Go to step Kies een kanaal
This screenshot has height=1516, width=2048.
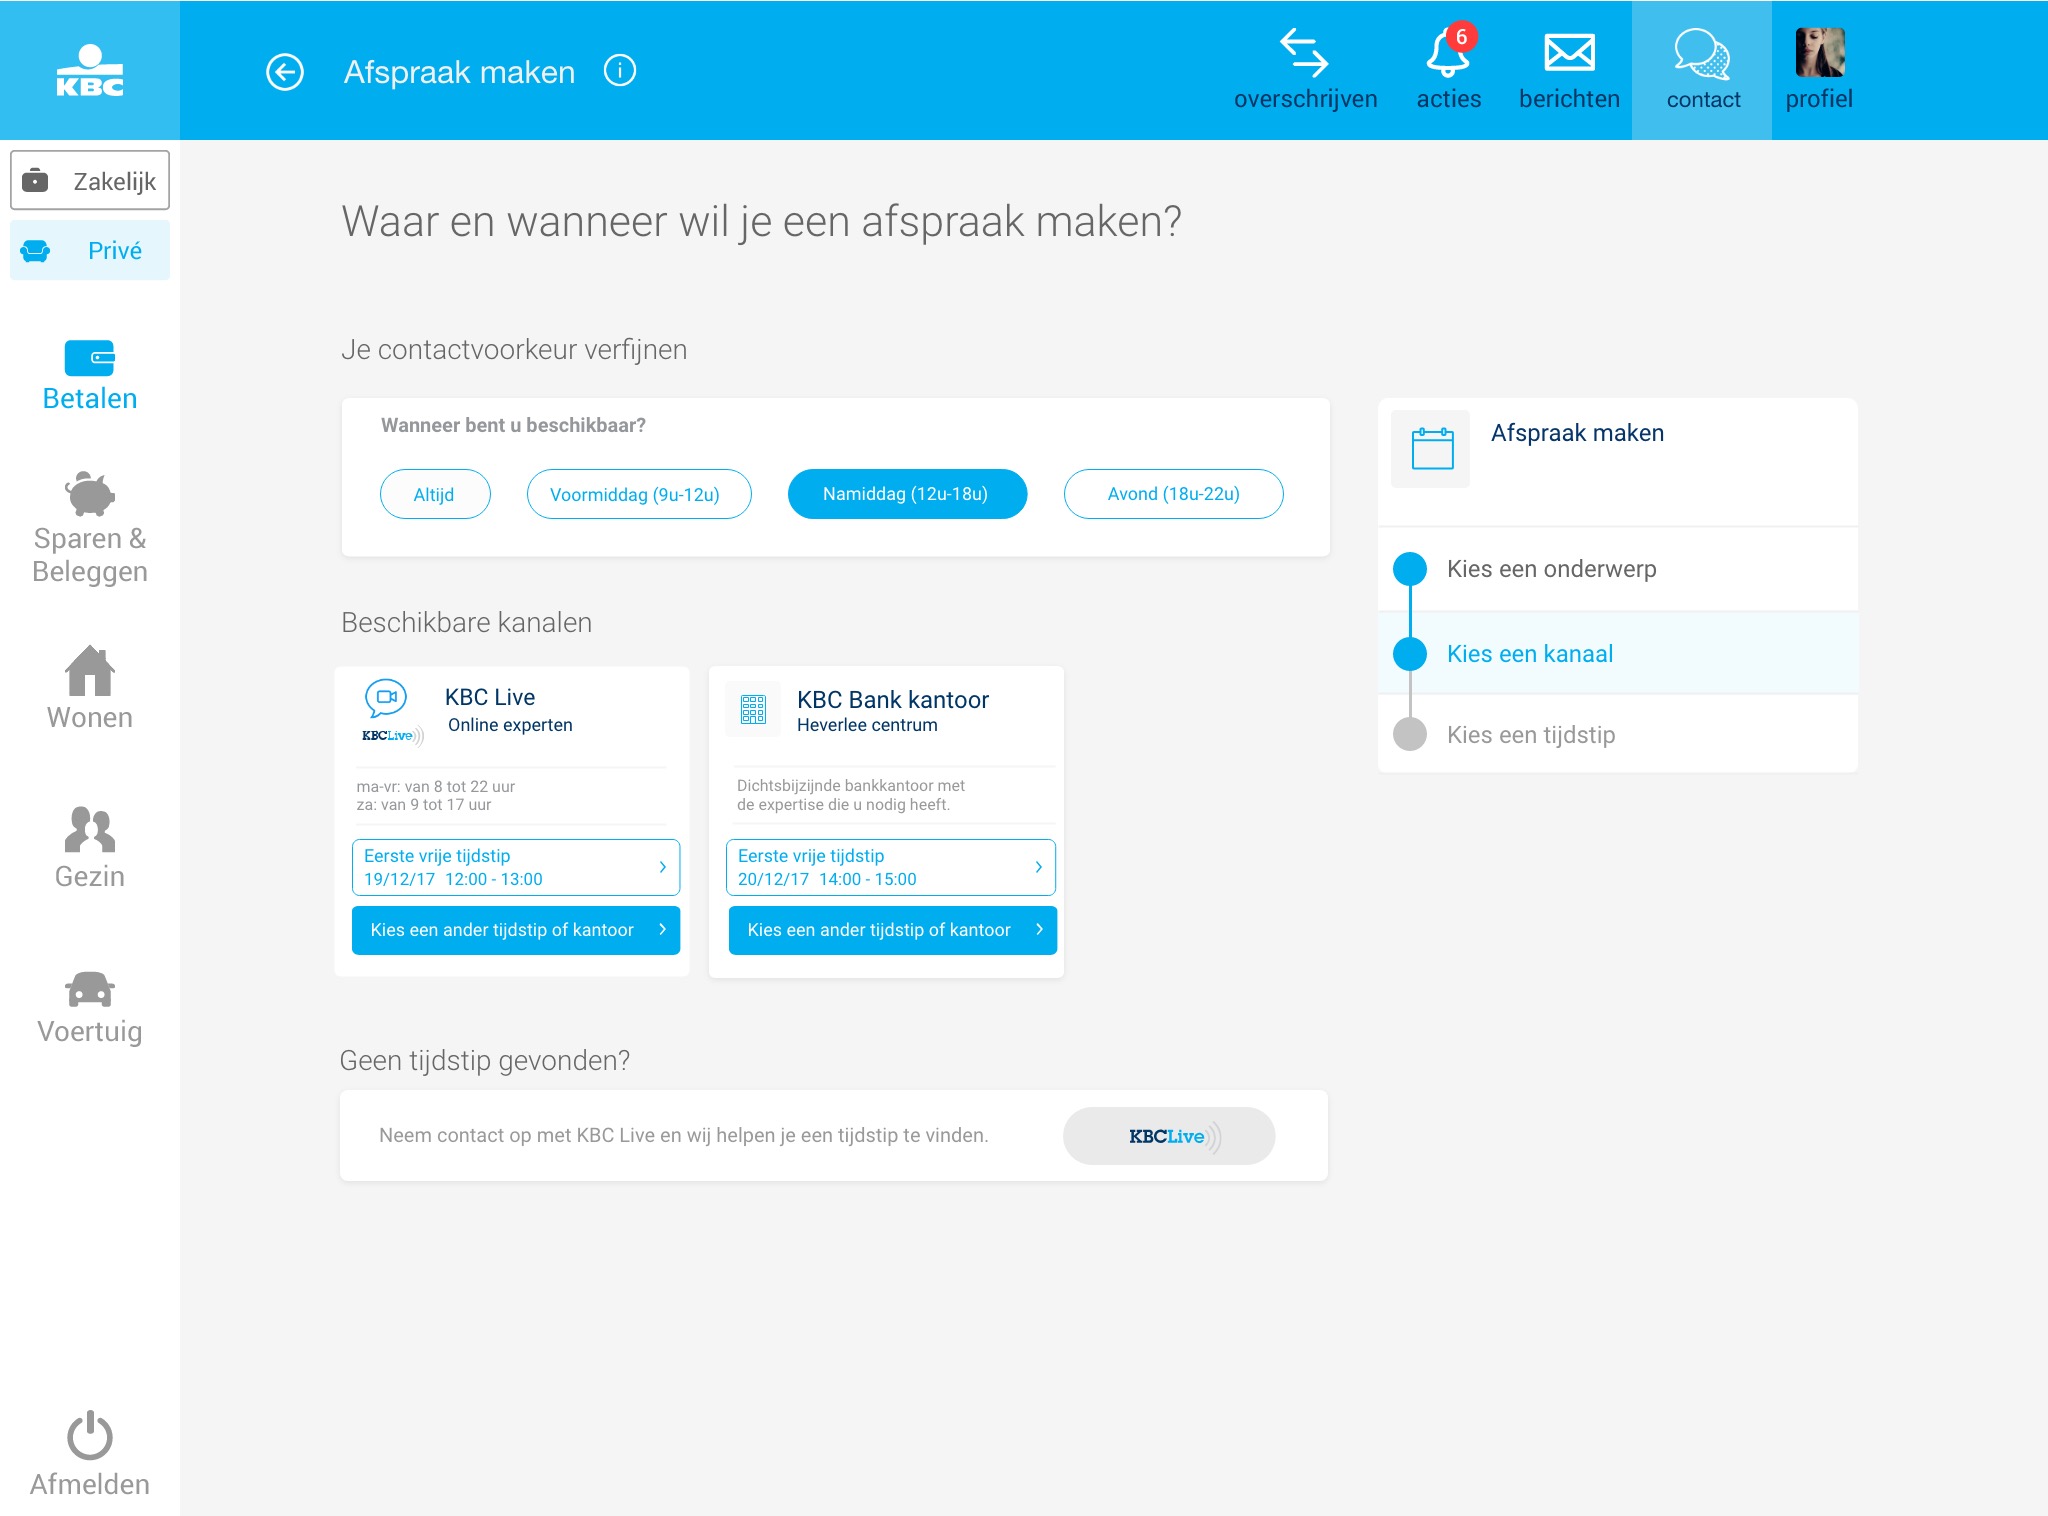(x=1618, y=654)
